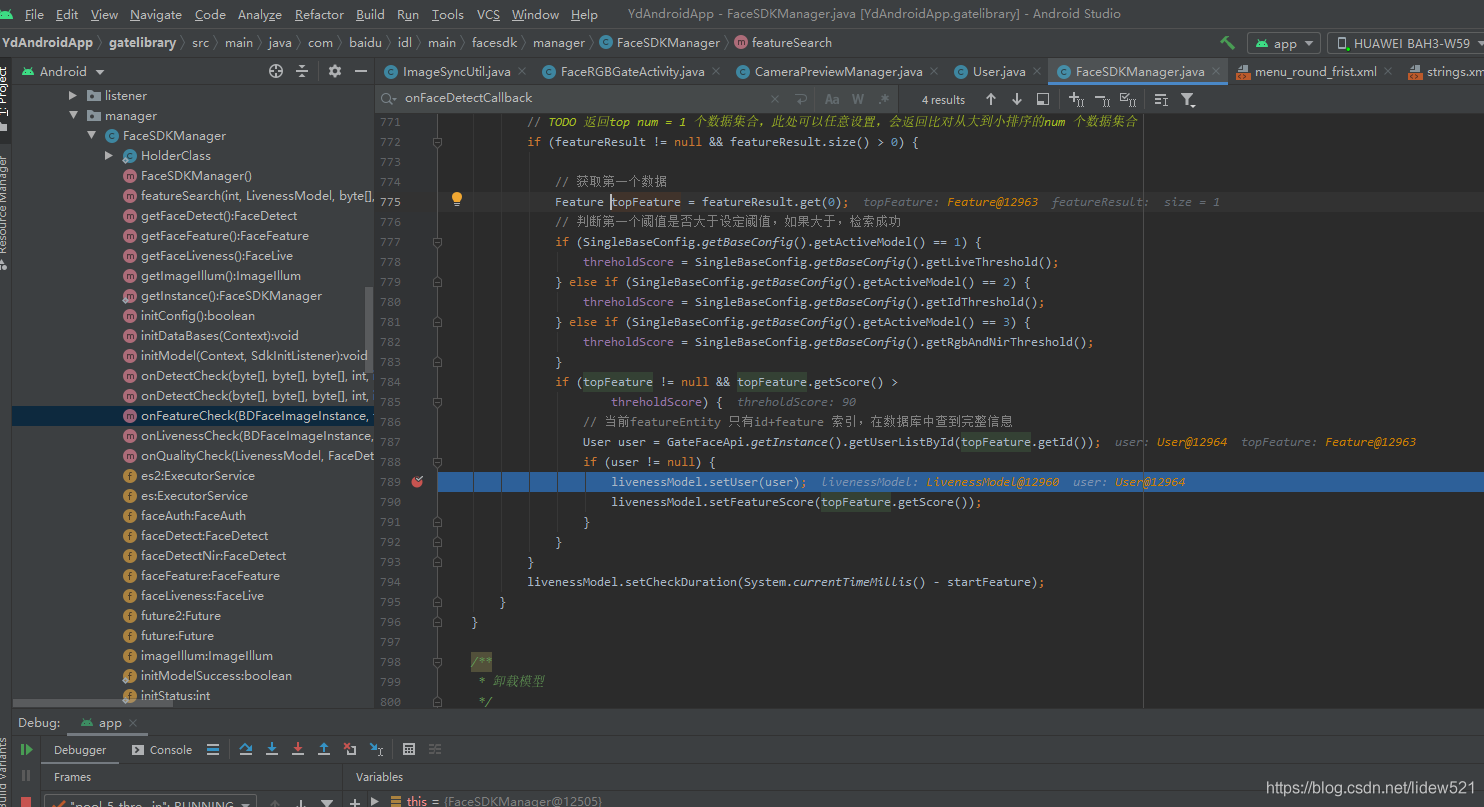Switch to the CameraPreviewManager.java tab

click(838, 71)
